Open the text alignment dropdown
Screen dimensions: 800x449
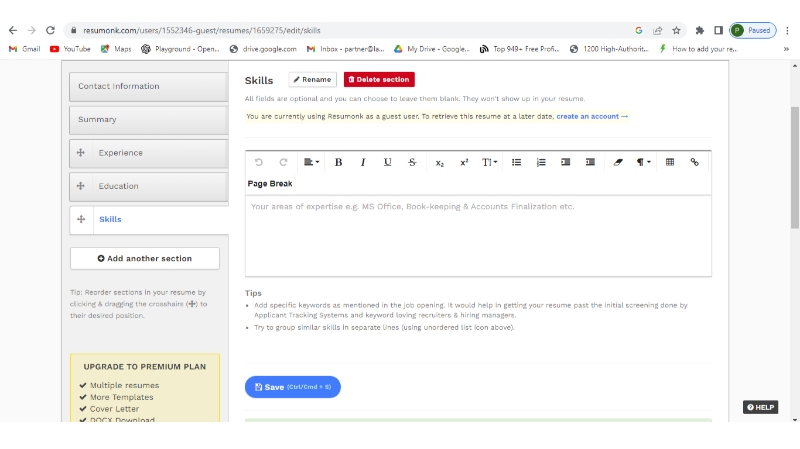[312, 162]
